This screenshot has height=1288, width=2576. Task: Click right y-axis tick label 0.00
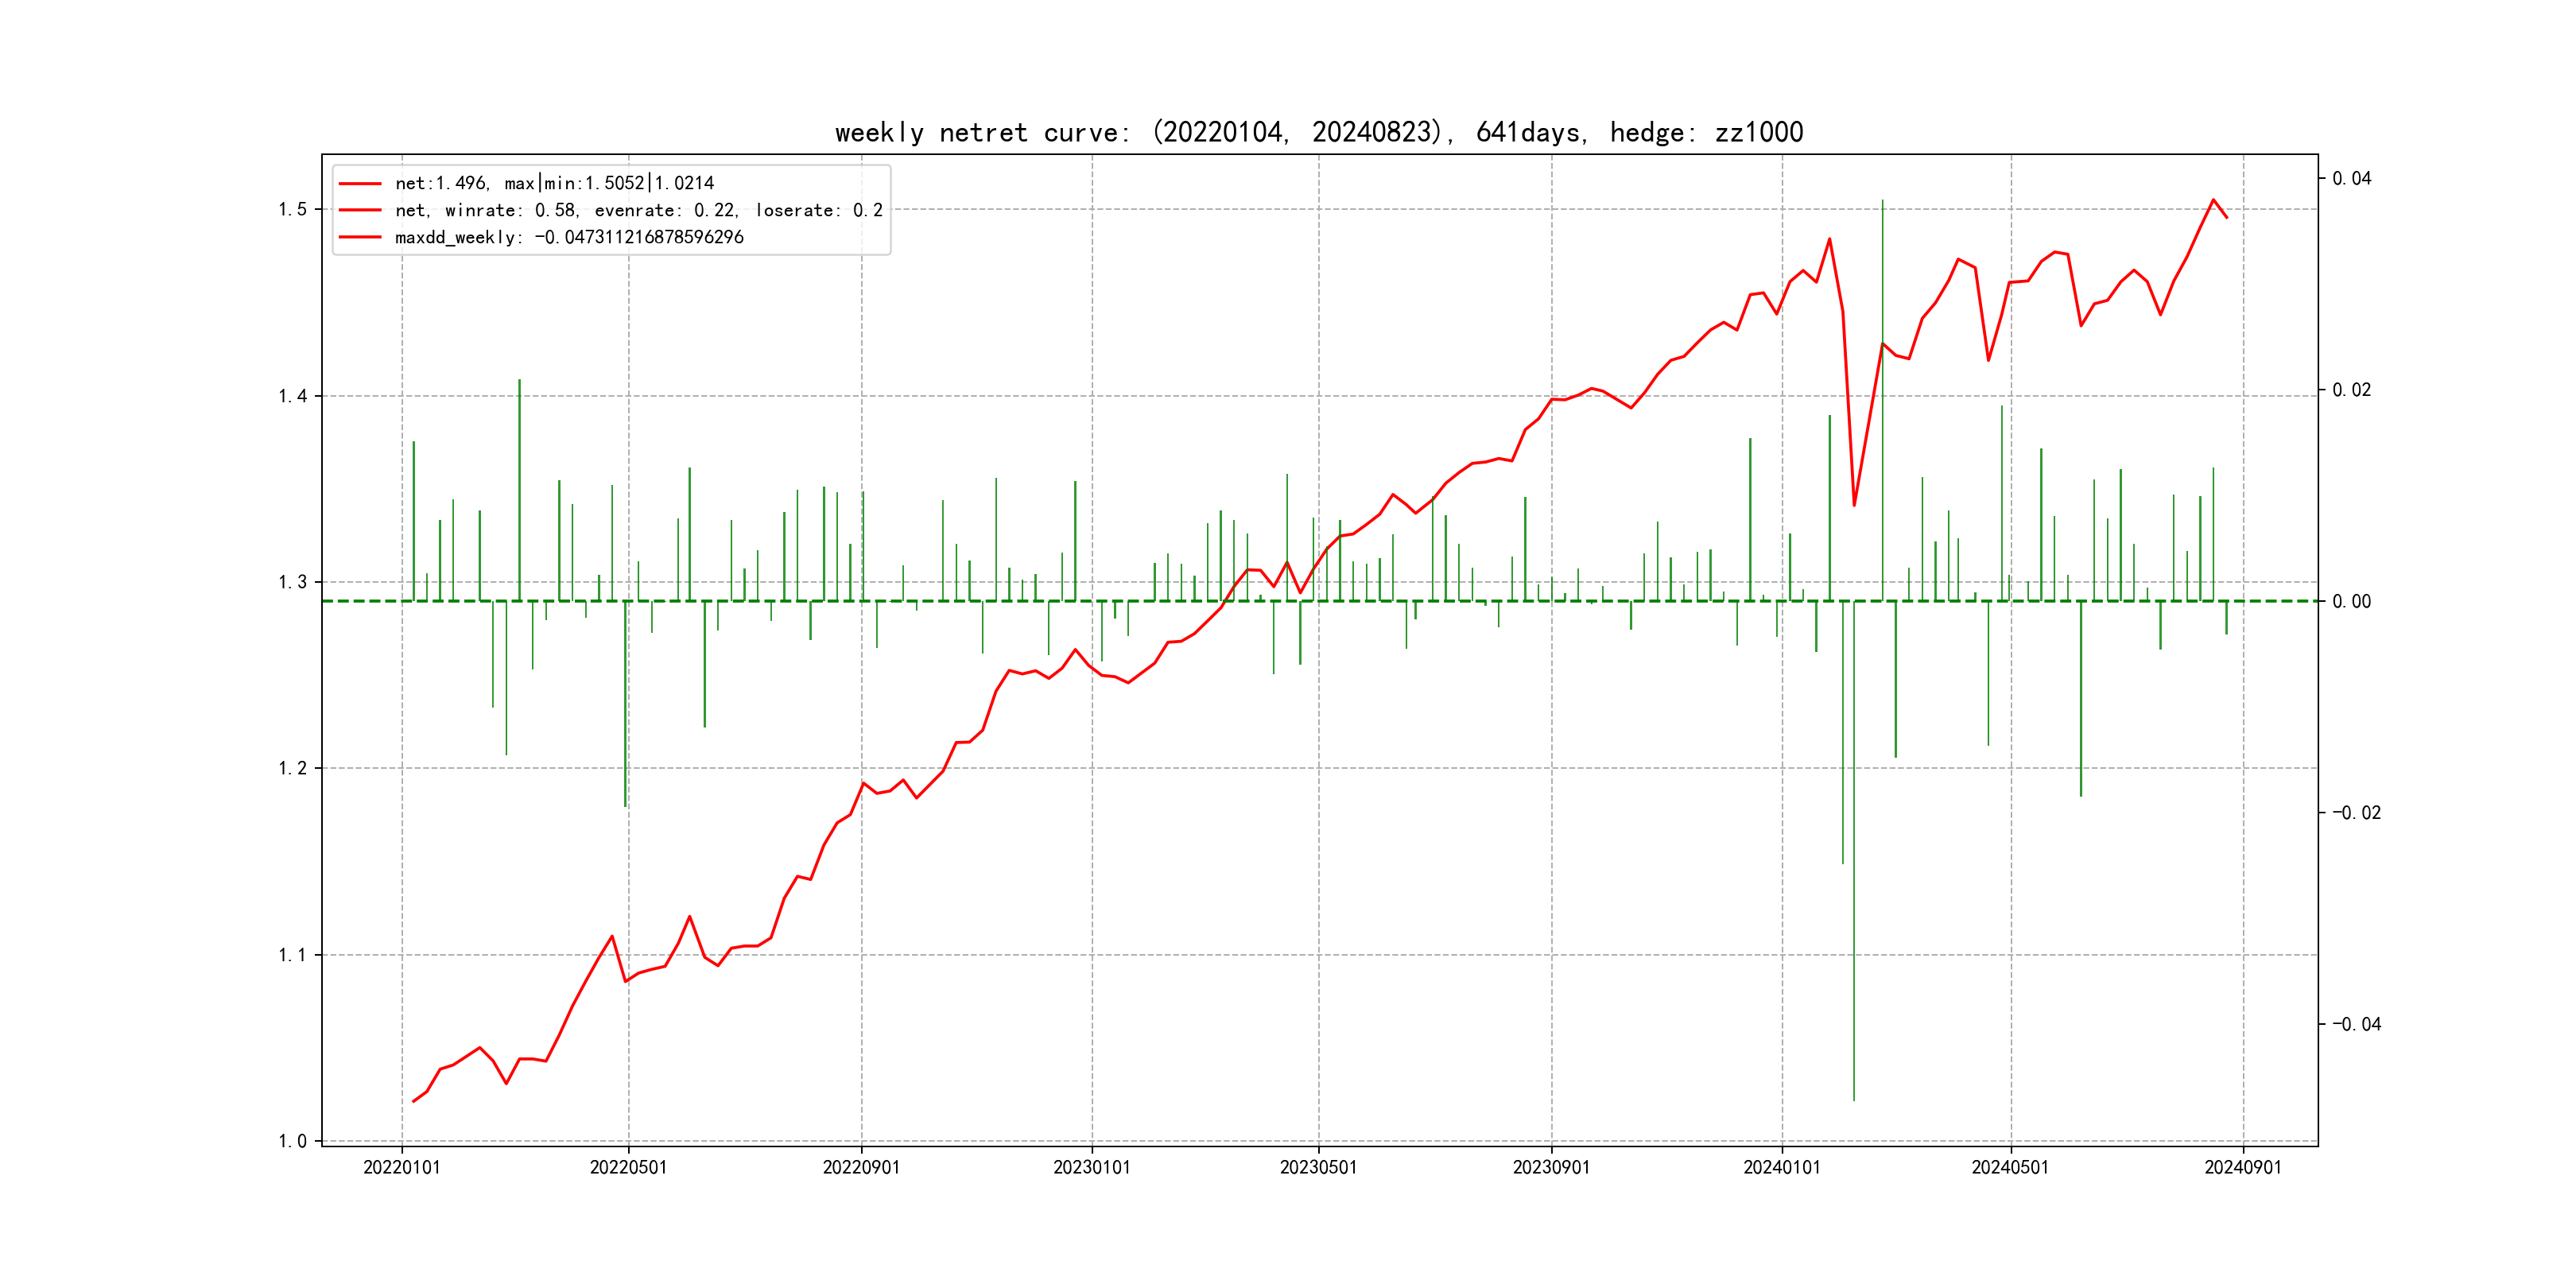click(2351, 601)
